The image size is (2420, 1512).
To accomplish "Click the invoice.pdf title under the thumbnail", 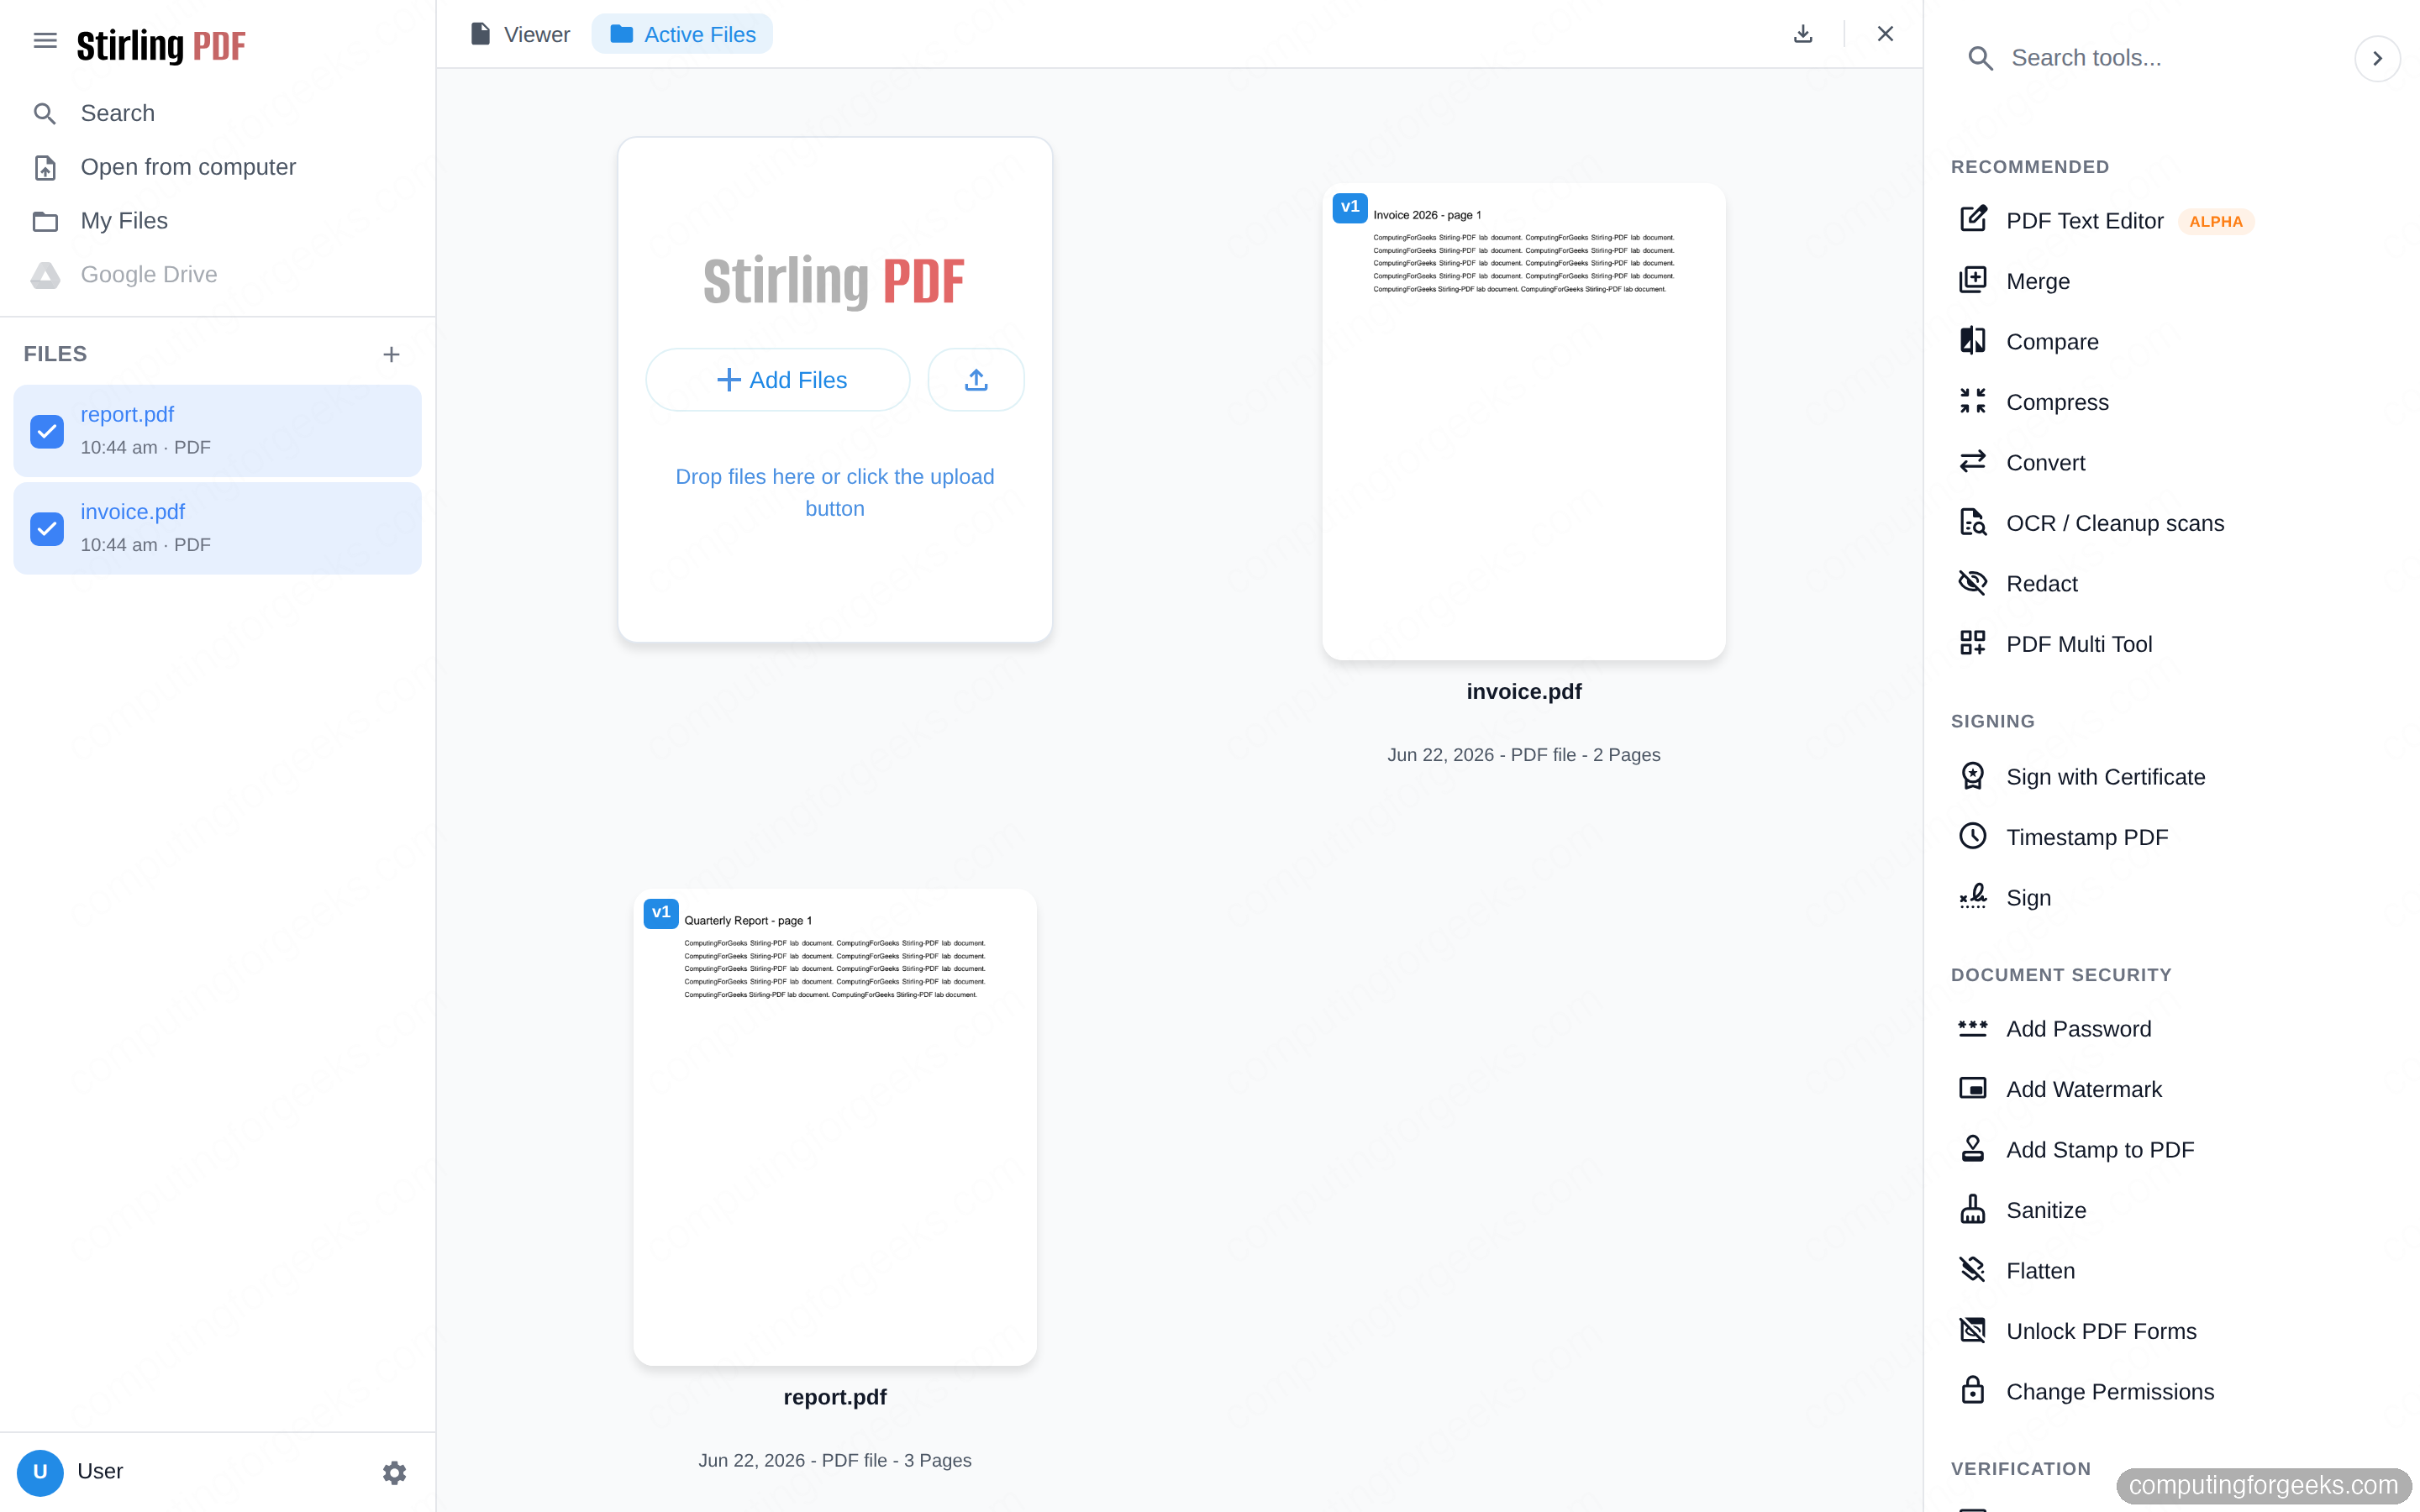I will click(1524, 692).
